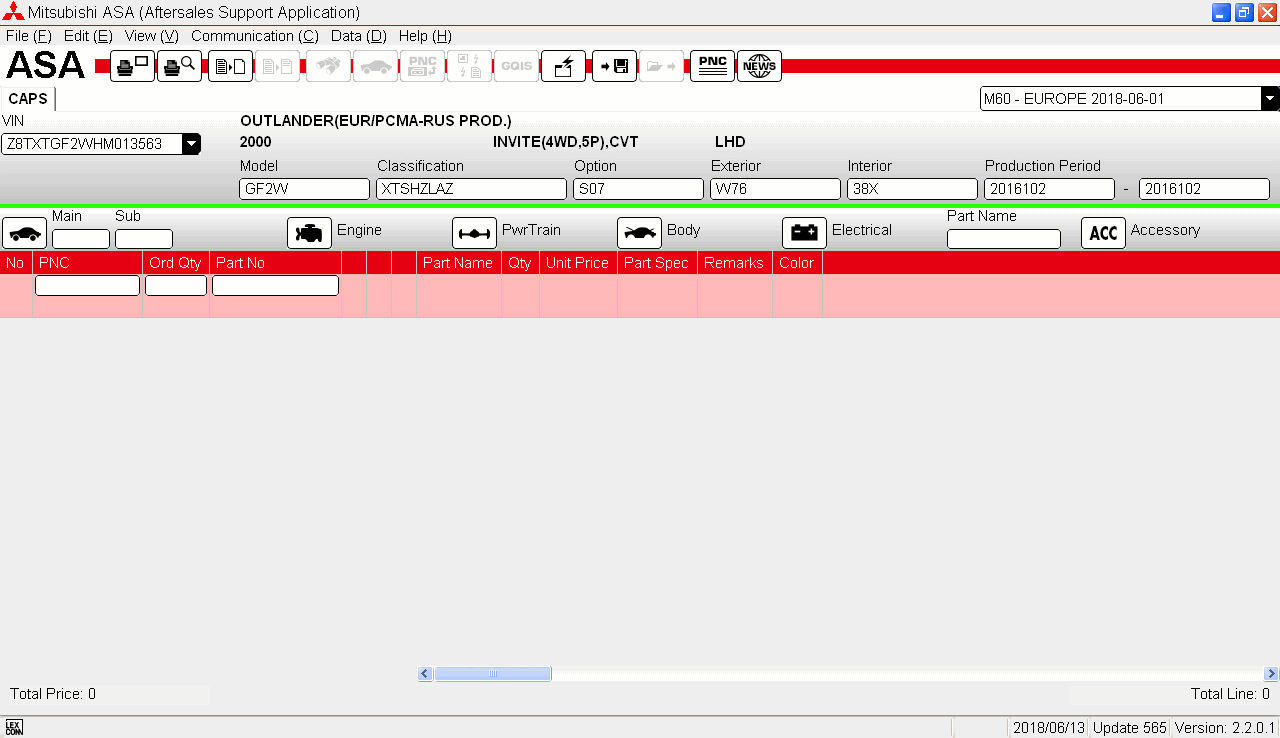Screen dimensions: 1280x738
Task: Expand the VIN dropdown arrow
Action: tap(191, 144)
